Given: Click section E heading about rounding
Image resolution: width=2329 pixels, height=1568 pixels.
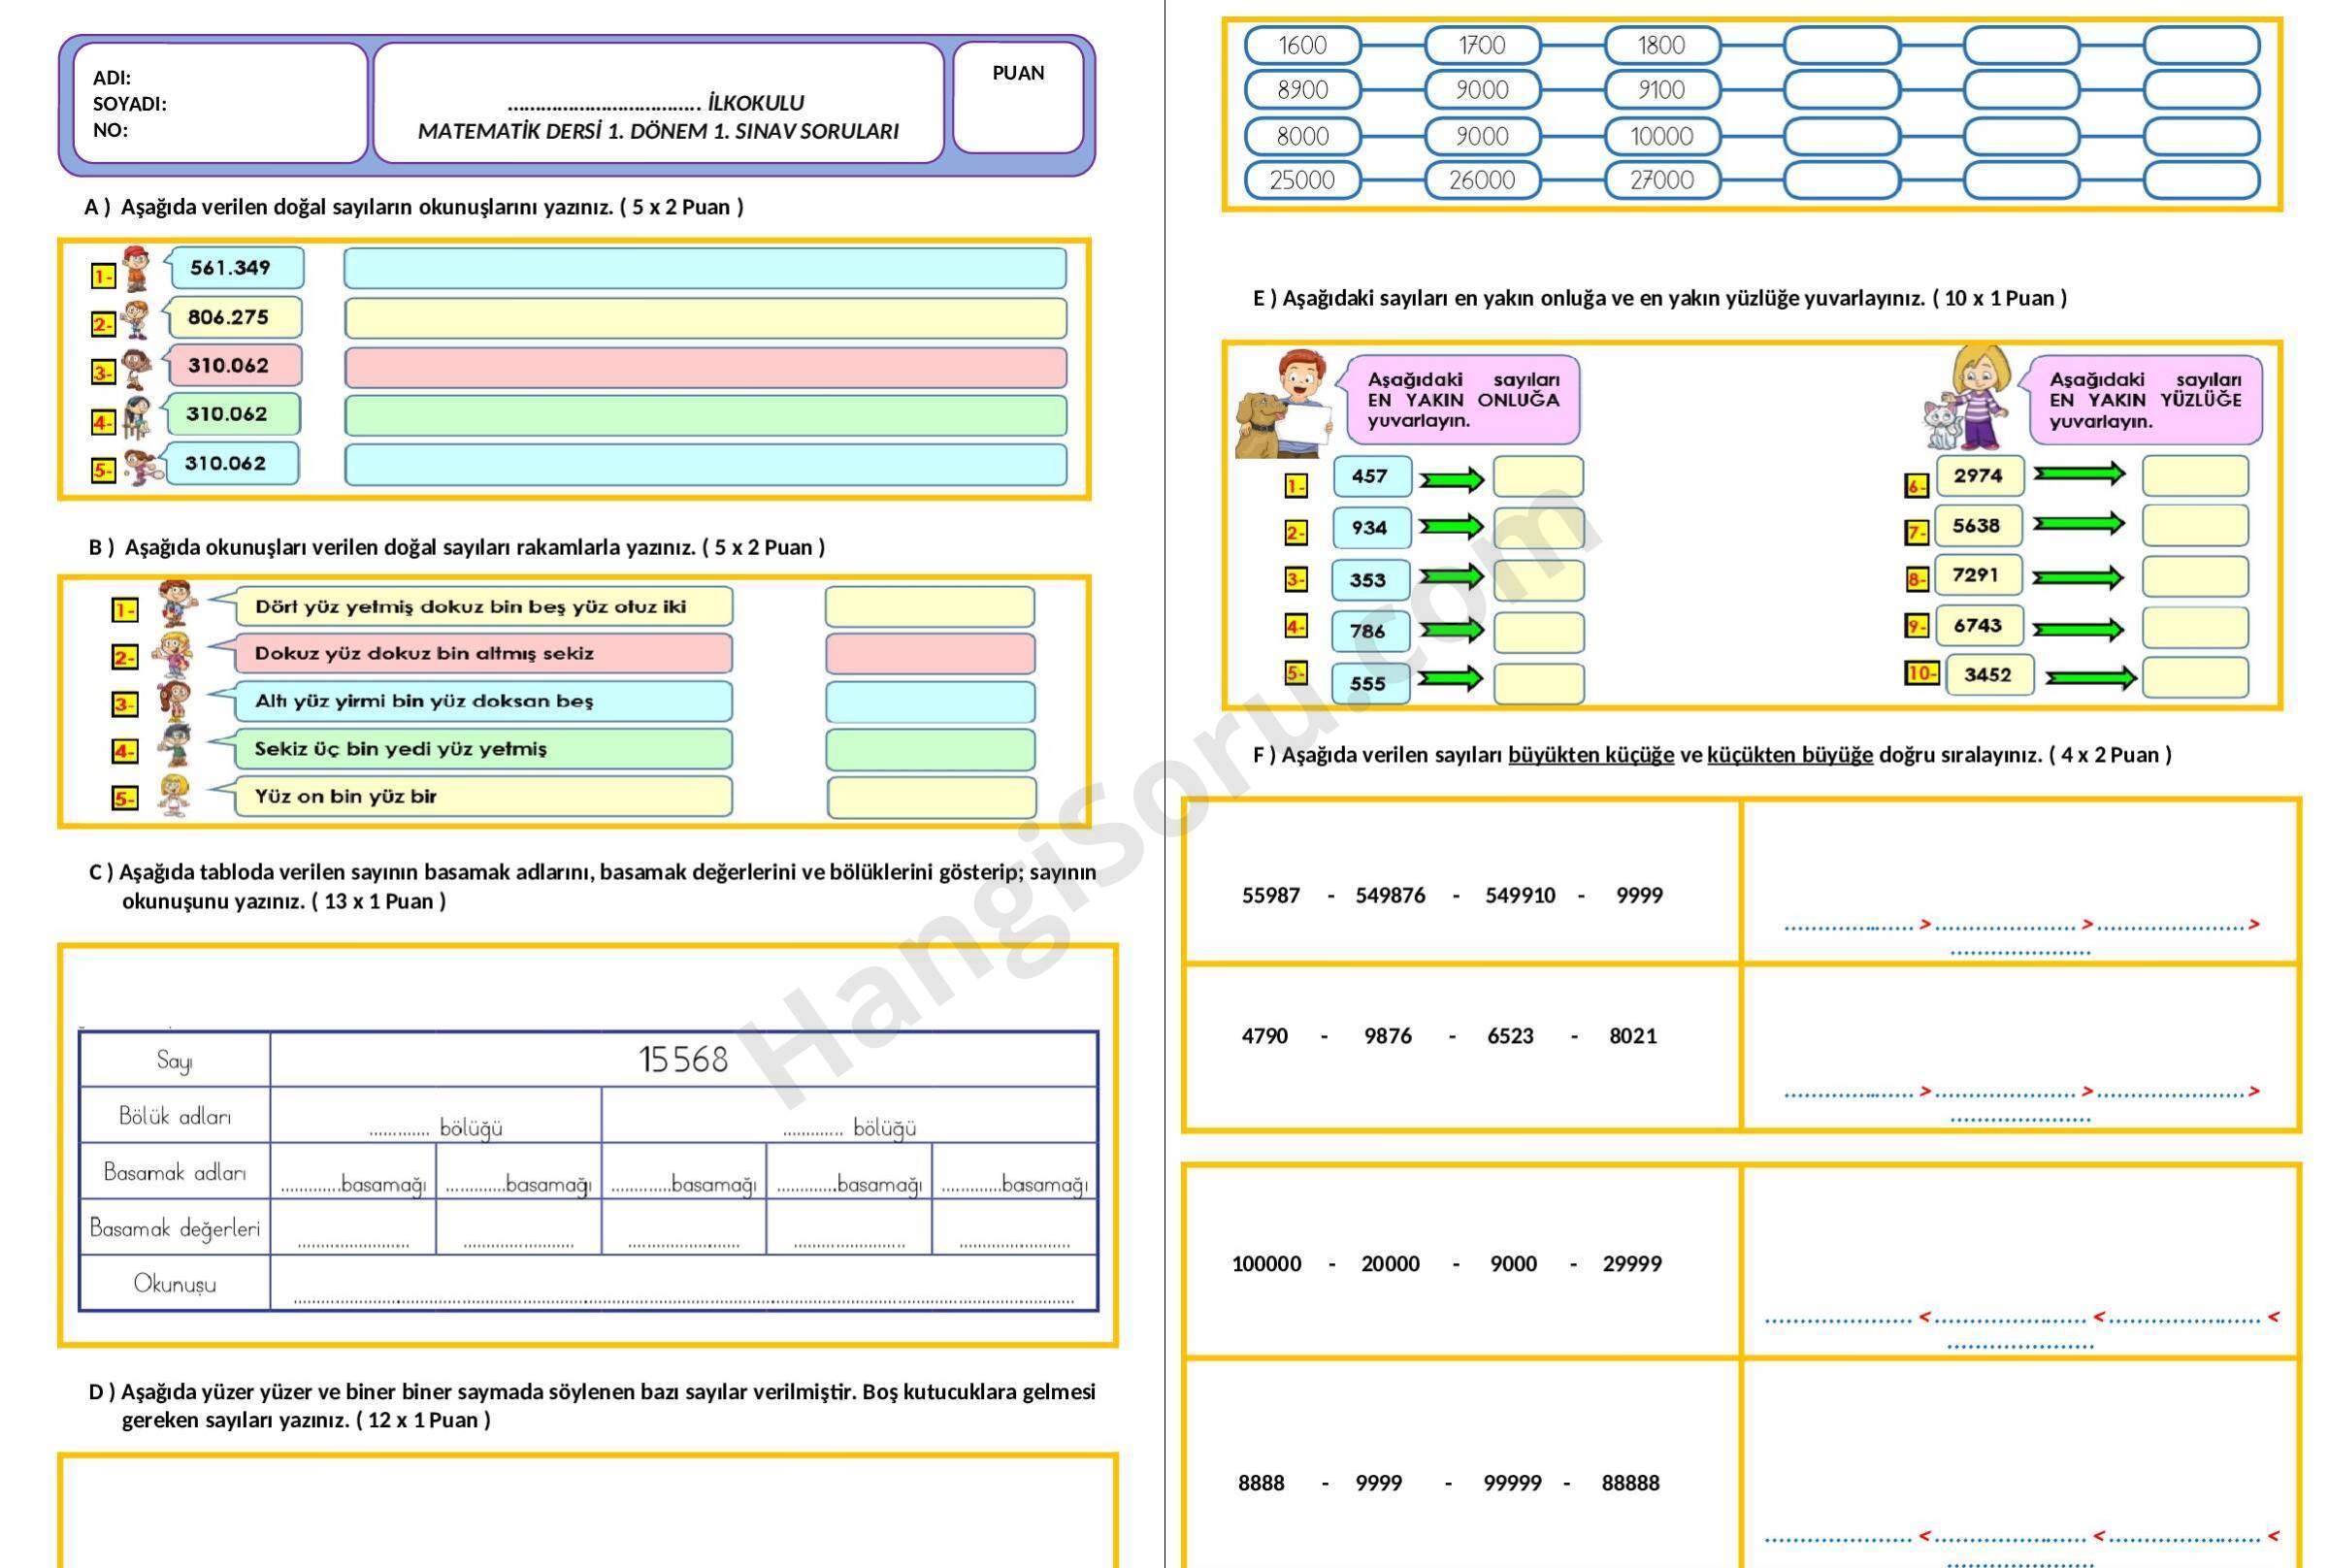Looking at the screenshot, I should (1660, 298).
